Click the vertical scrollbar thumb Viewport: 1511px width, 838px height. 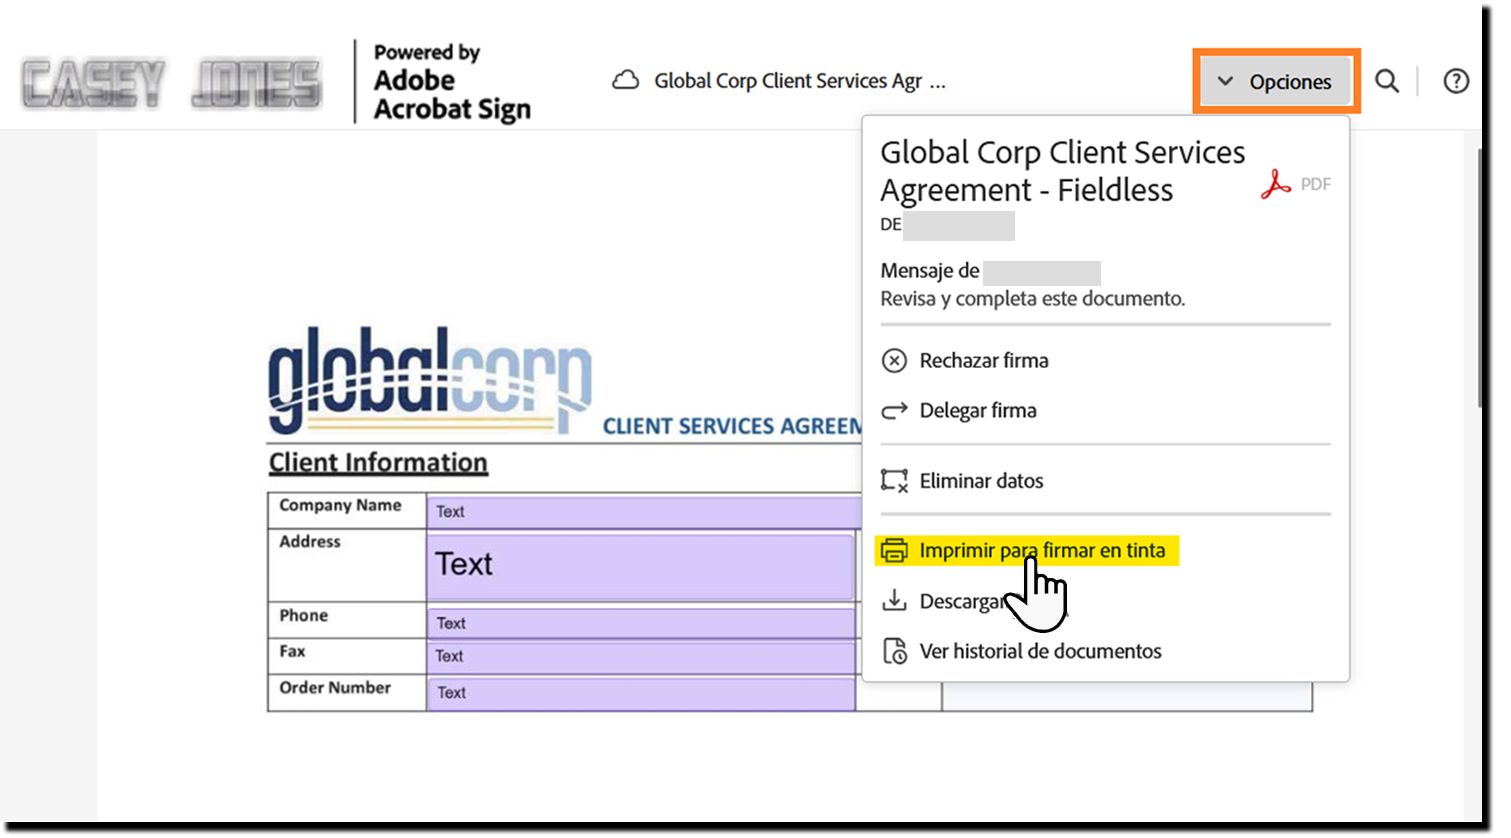pyautogui.click(x=1480, y=277)
